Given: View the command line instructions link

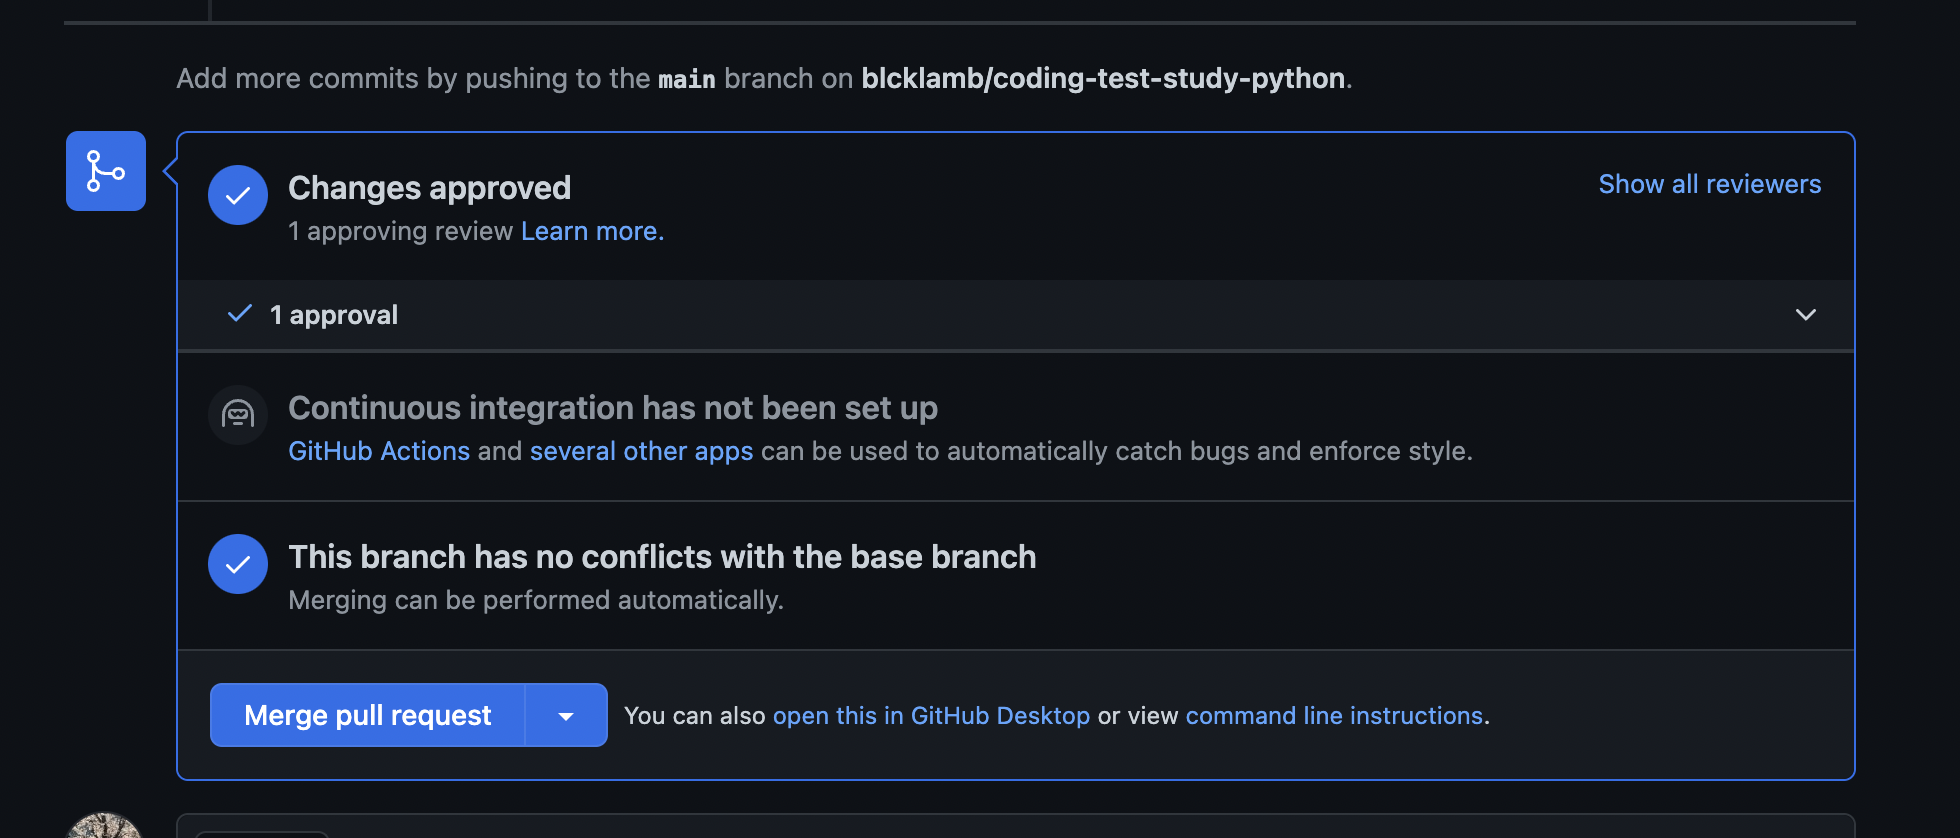Looking at the screenshot, I should point(1334,716).
